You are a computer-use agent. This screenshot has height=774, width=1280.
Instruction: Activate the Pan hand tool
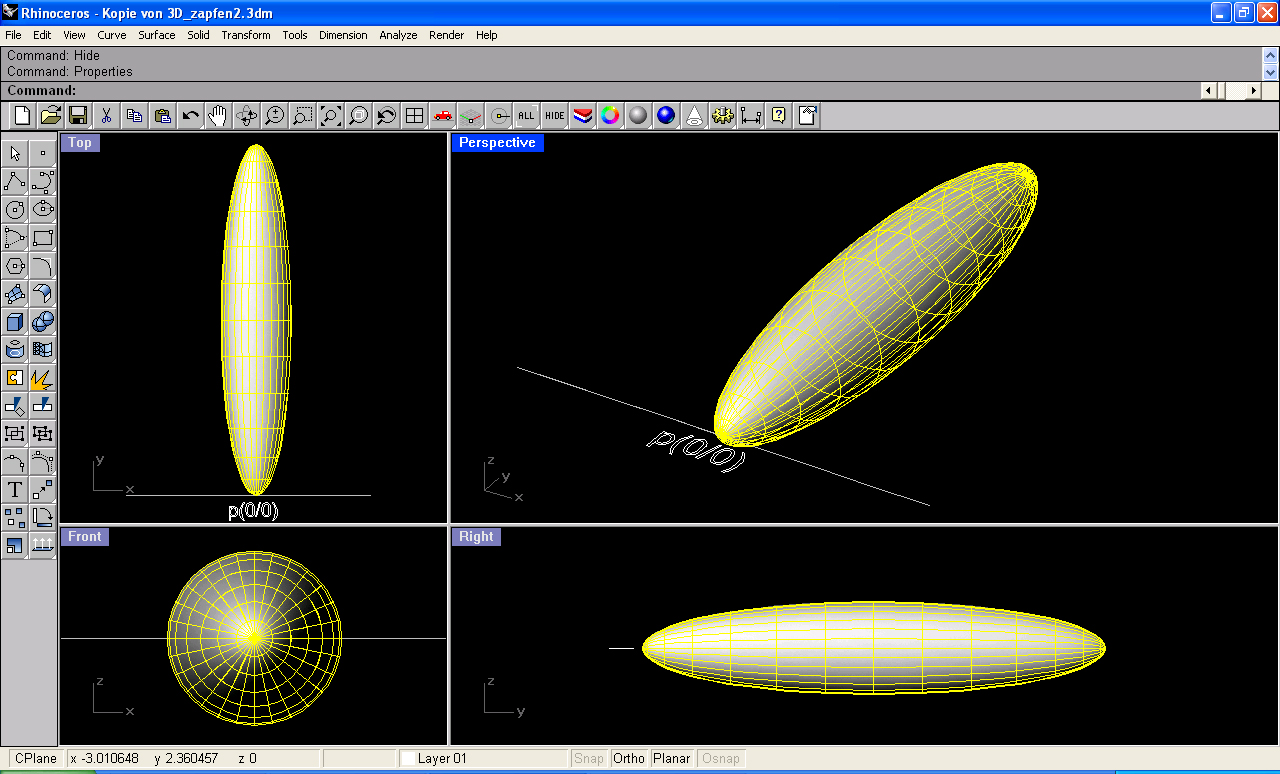(x=218, y=116)
